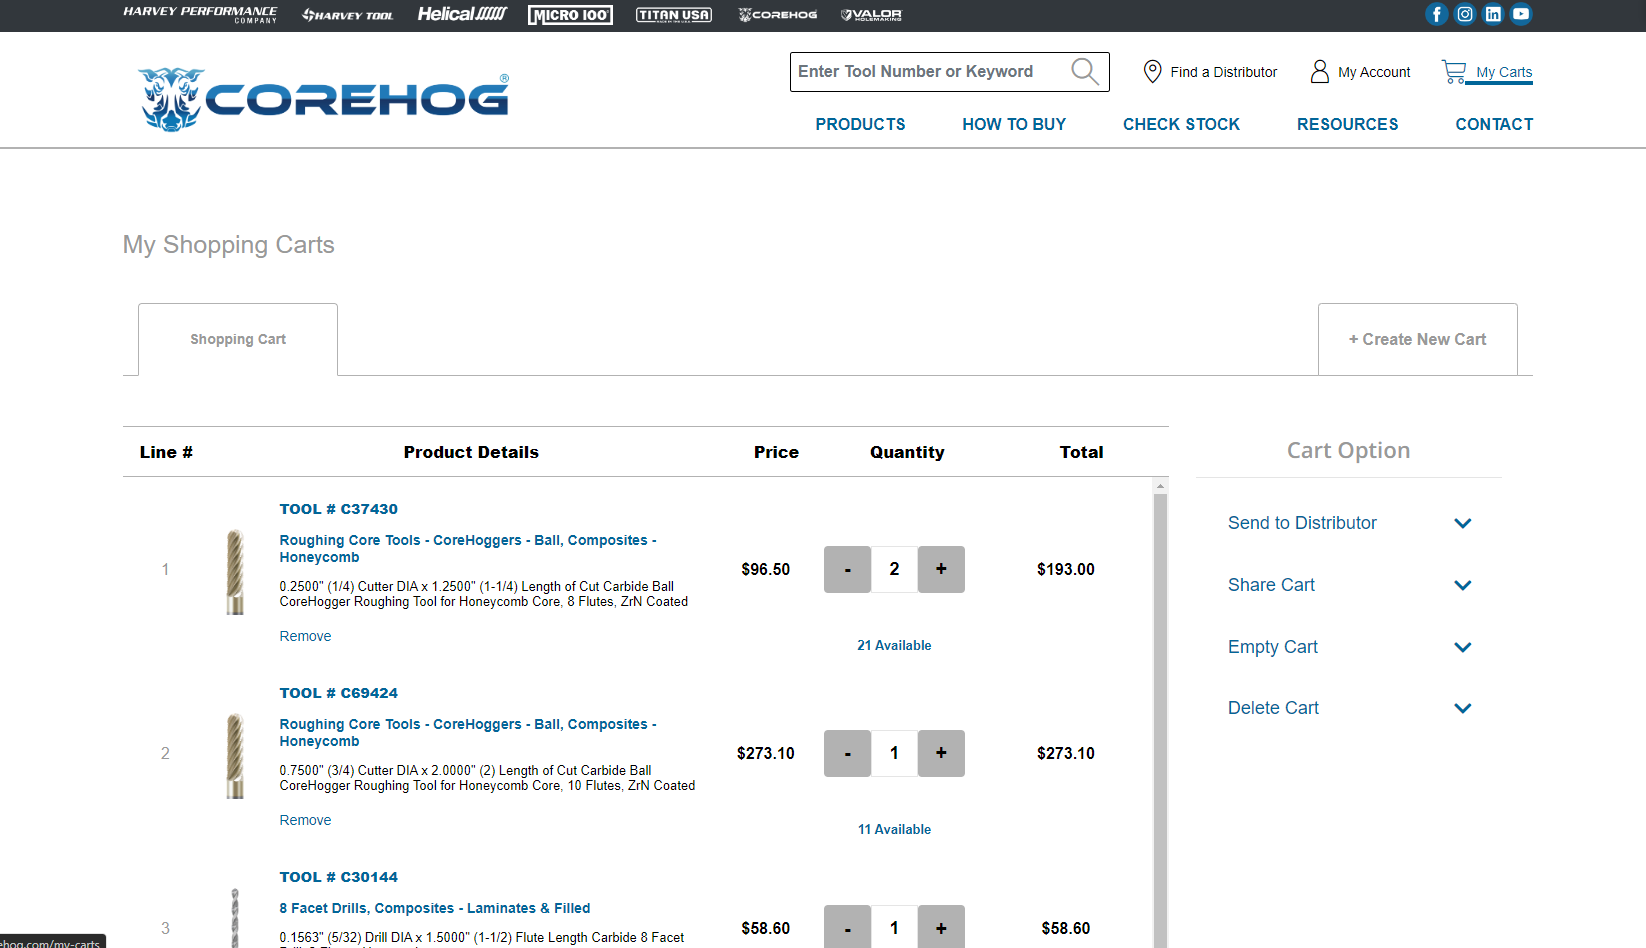Screen dimensions: 1646x948
Task: Open Find a Distributor location pin icon
Action: tap(1152, 71)
